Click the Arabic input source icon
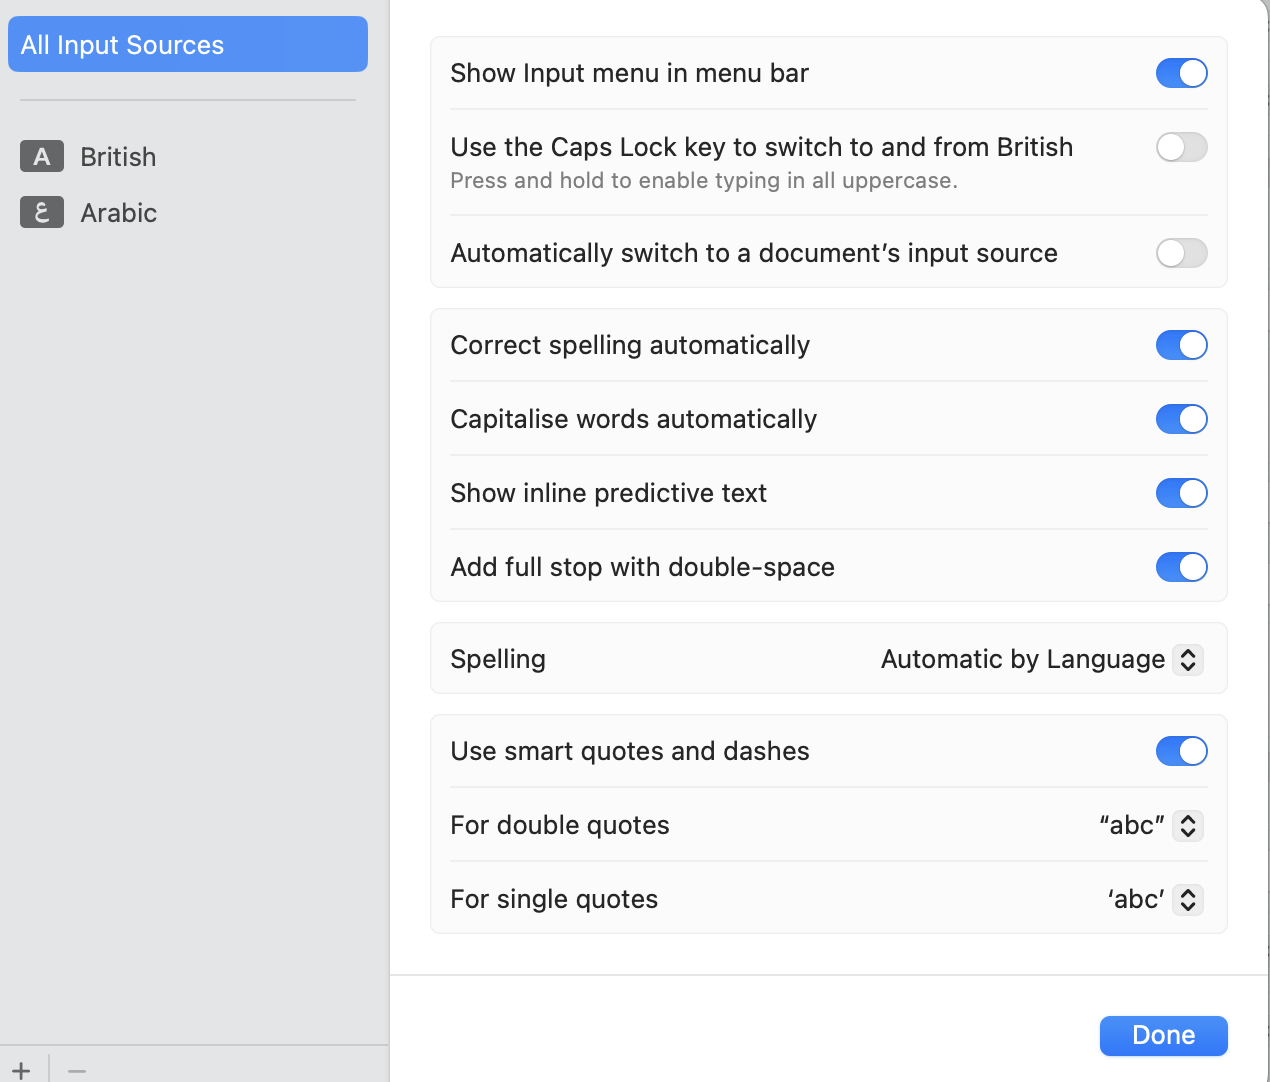Viewport: 1270px width, 1082px height. point(42,212)
